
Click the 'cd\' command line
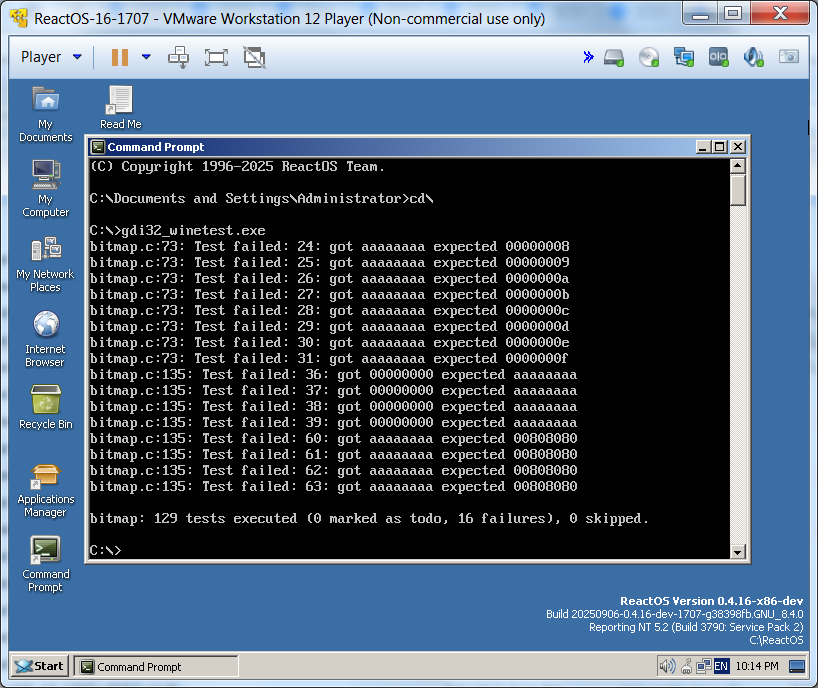point(261,198)
